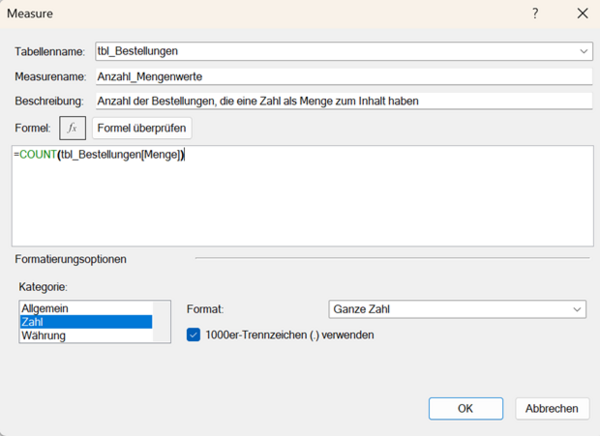600x436 pixels.
Task: Expand the Format dropdown arrow
Action: tap(577, 310)
